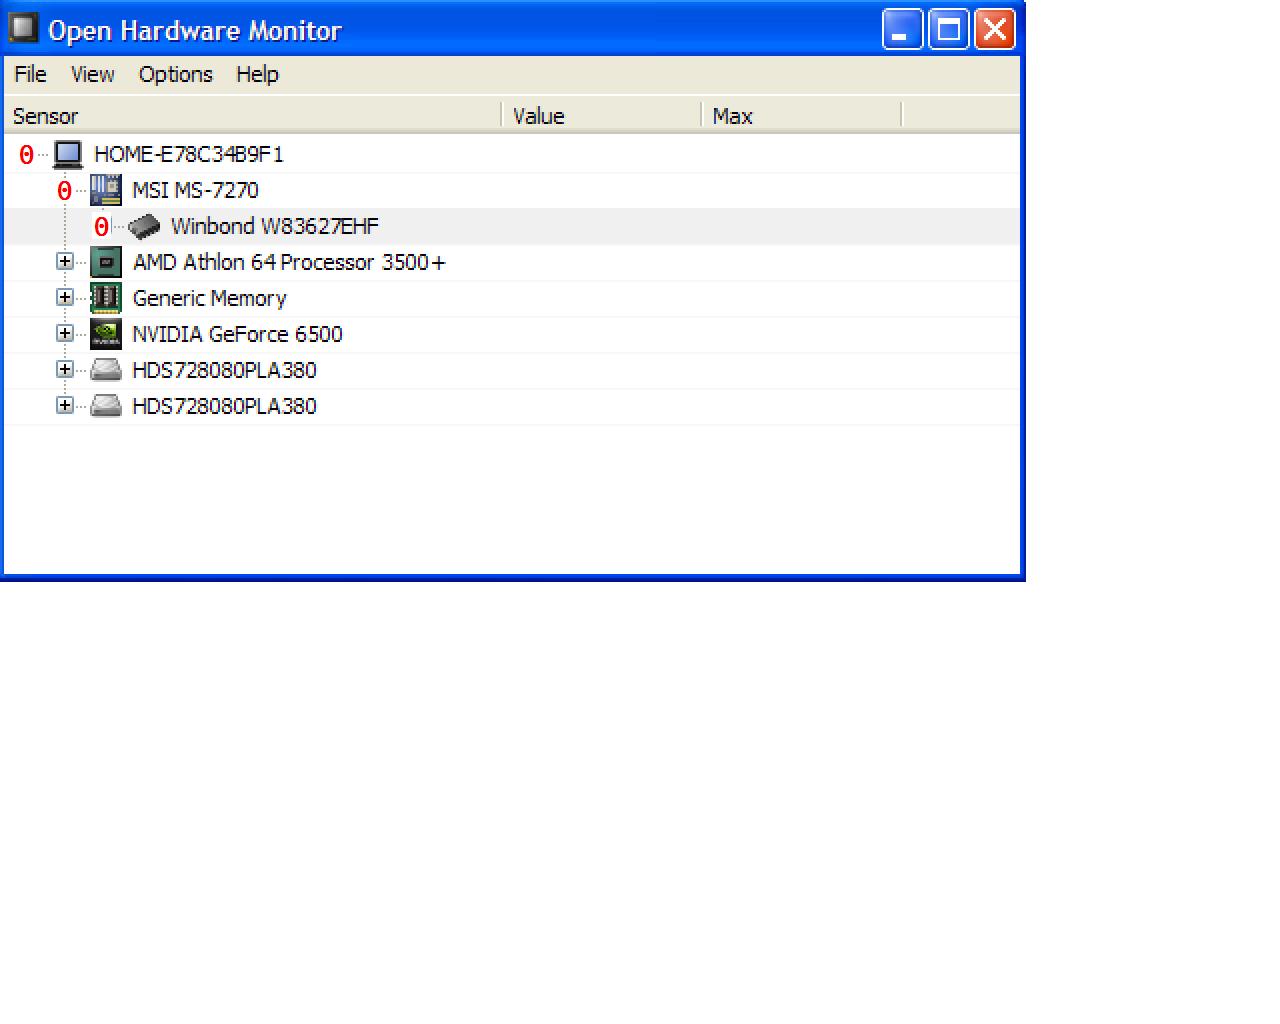Click the Open Hardware Monitor title text
The image size is (1280, 1024).
195,31
